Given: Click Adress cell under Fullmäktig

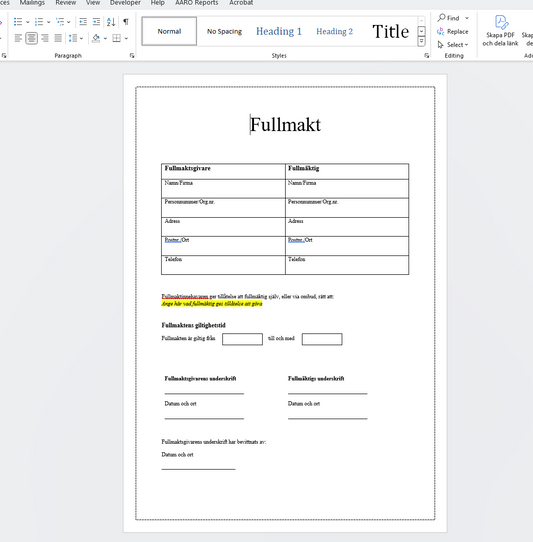Looking at the screenshot, I should coord(347,227).
